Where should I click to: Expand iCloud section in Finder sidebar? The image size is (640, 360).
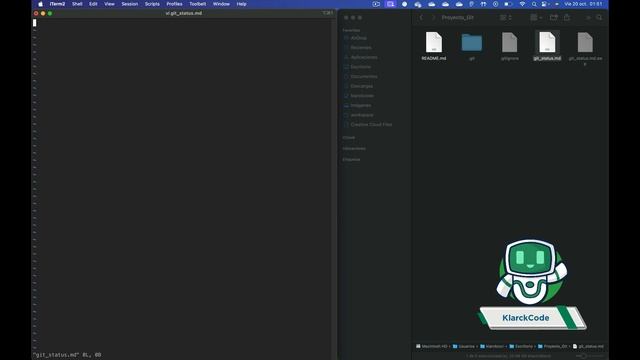click(349, 138)
